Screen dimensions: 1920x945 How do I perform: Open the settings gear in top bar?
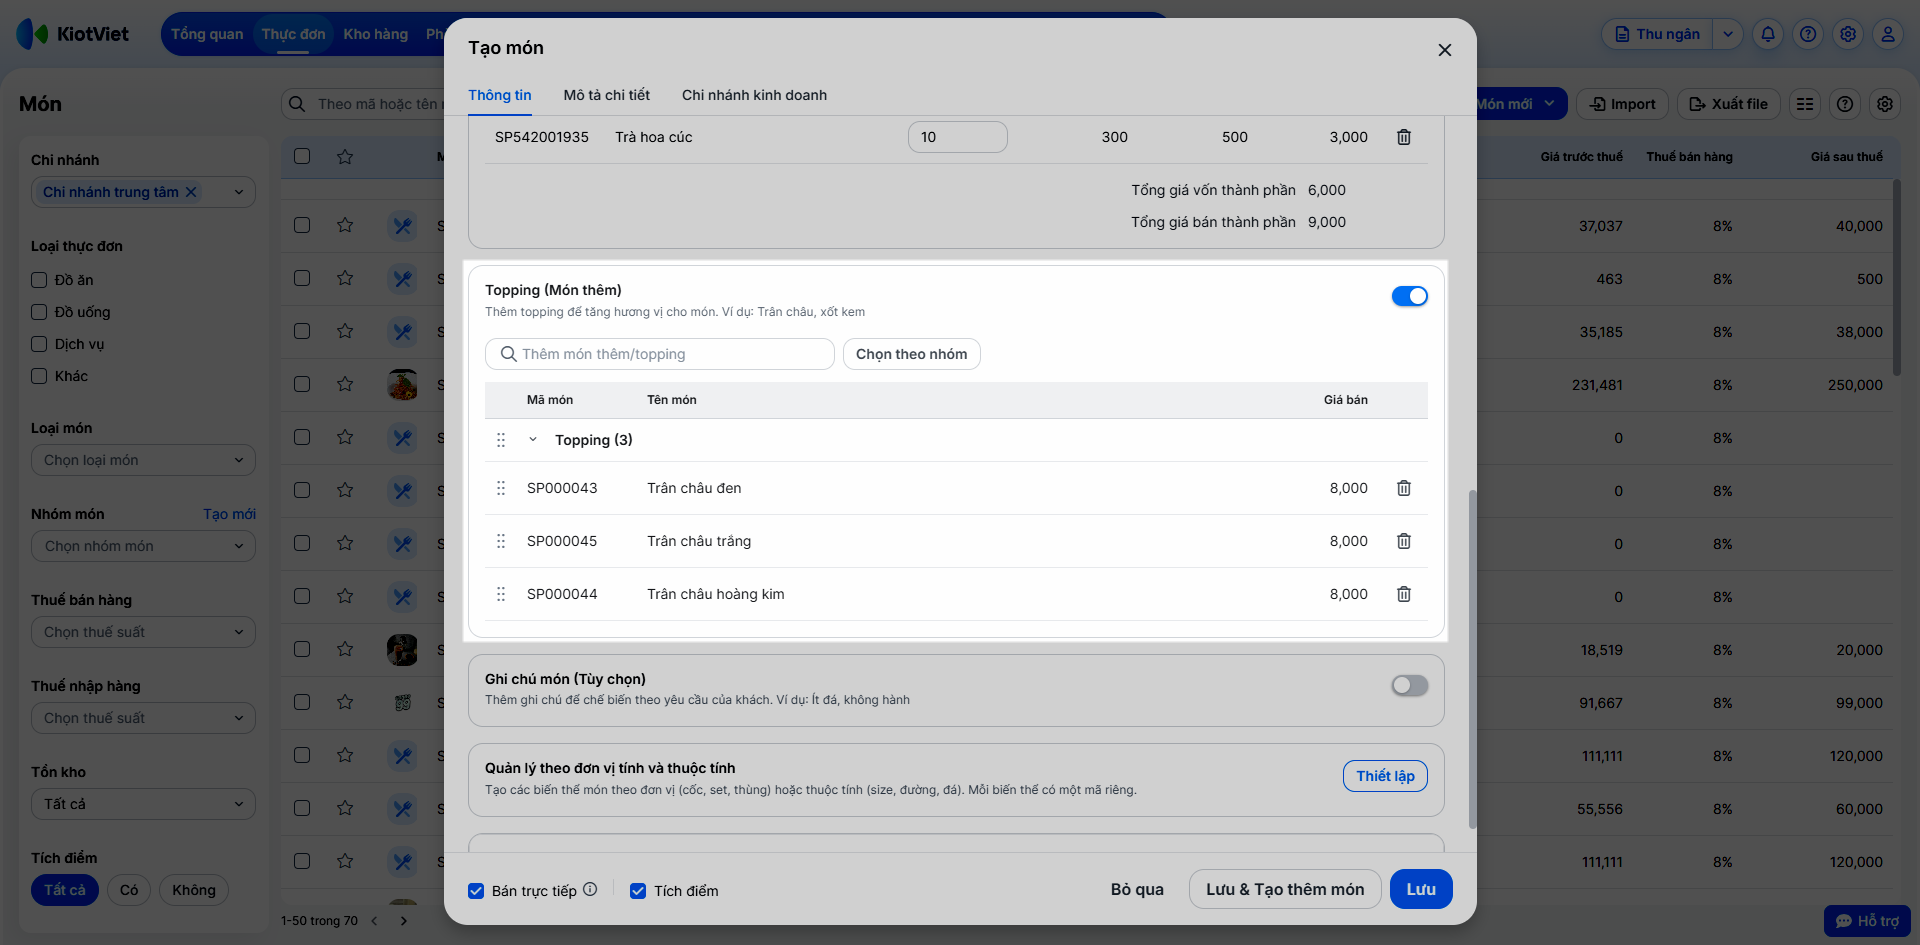click(x=1847, y=34)
